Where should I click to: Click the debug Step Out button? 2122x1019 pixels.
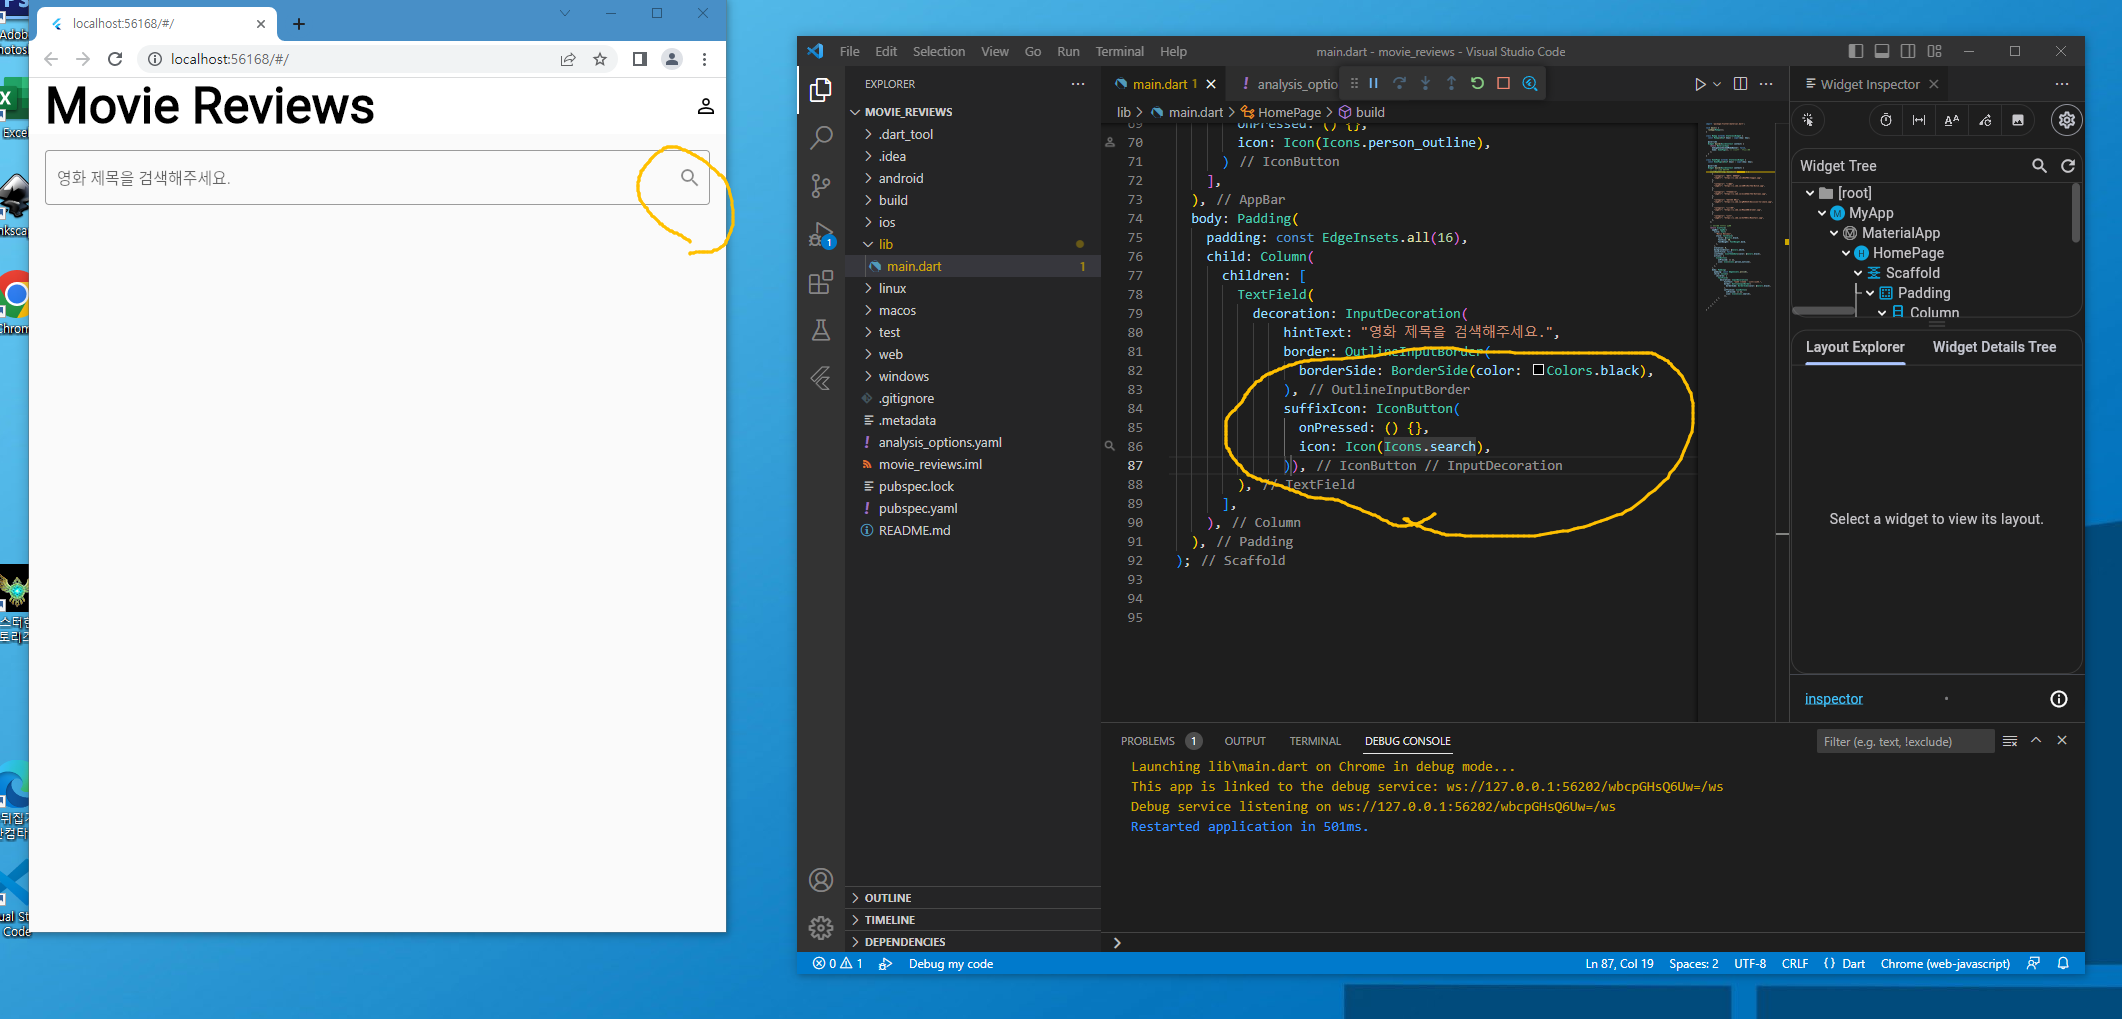(1451, 84)
